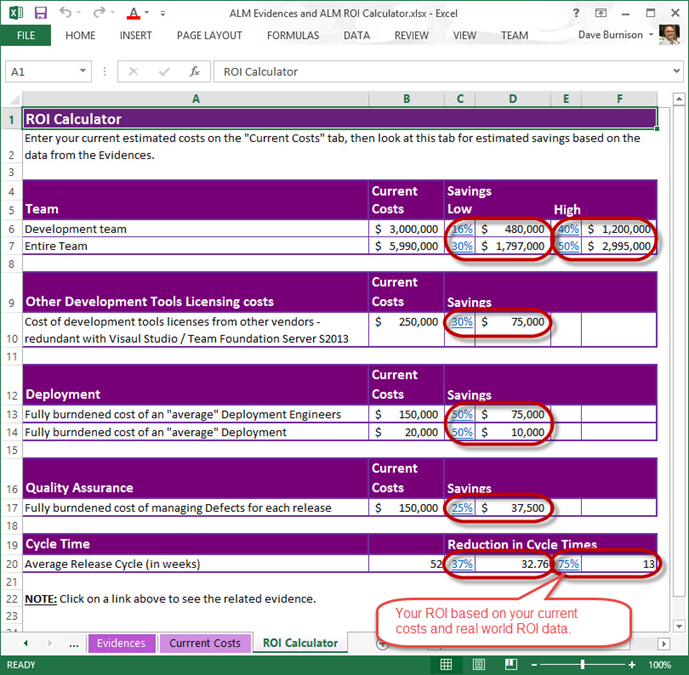The image size is (689, 675).
Task: Click the Save icon in quick access toolbar
Action: click(40, 13)
